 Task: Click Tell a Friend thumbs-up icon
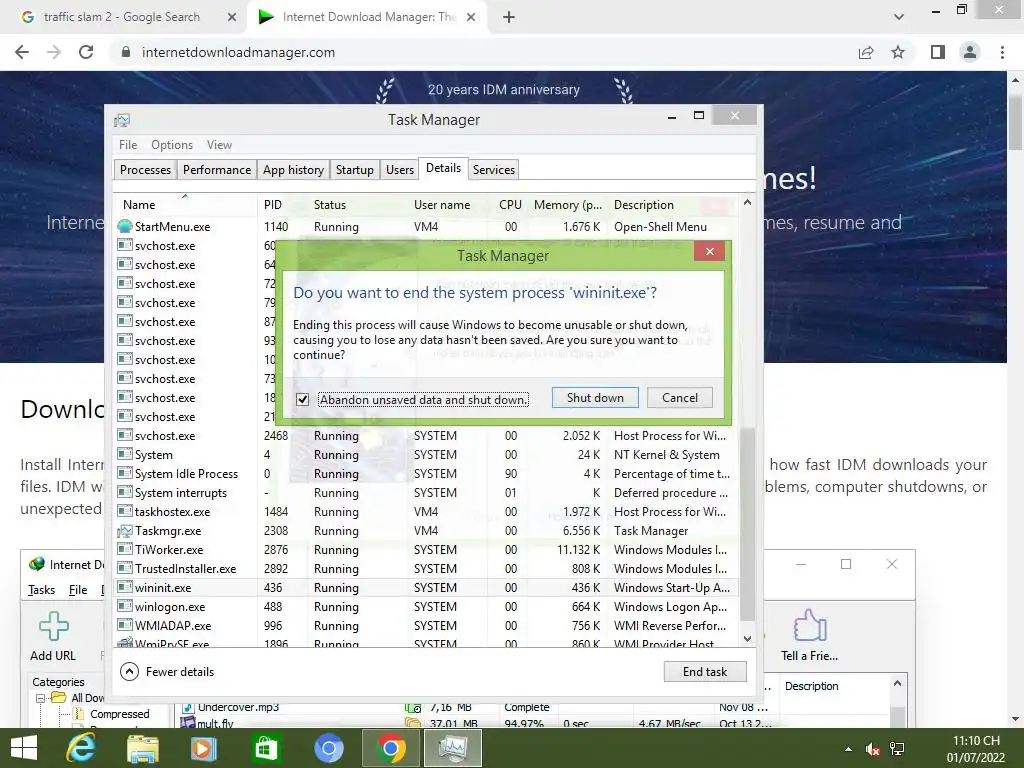[810, 626]
